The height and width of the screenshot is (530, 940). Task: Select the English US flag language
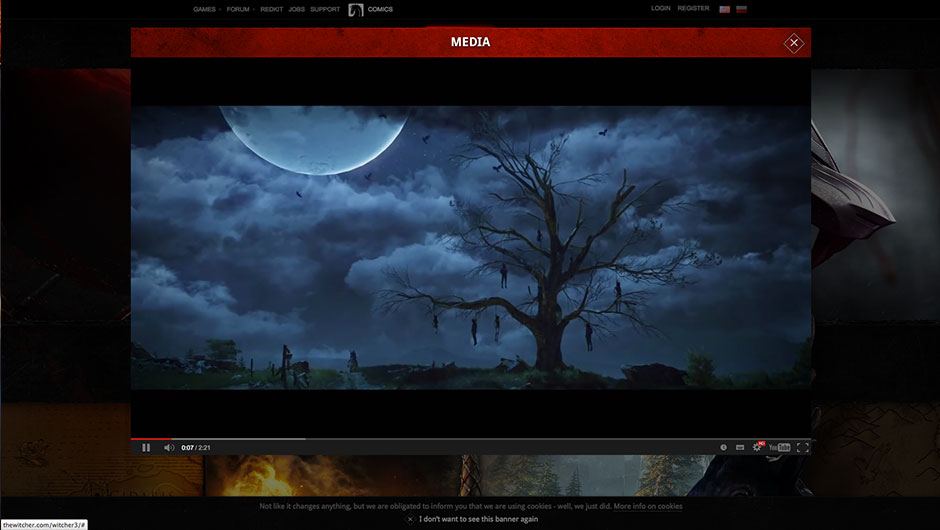pyautogui.click(x=724, y=9)
